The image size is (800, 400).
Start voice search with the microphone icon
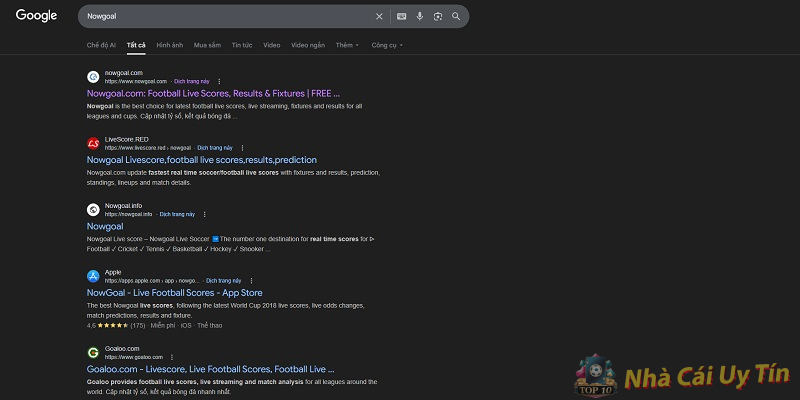pos(420,16)
